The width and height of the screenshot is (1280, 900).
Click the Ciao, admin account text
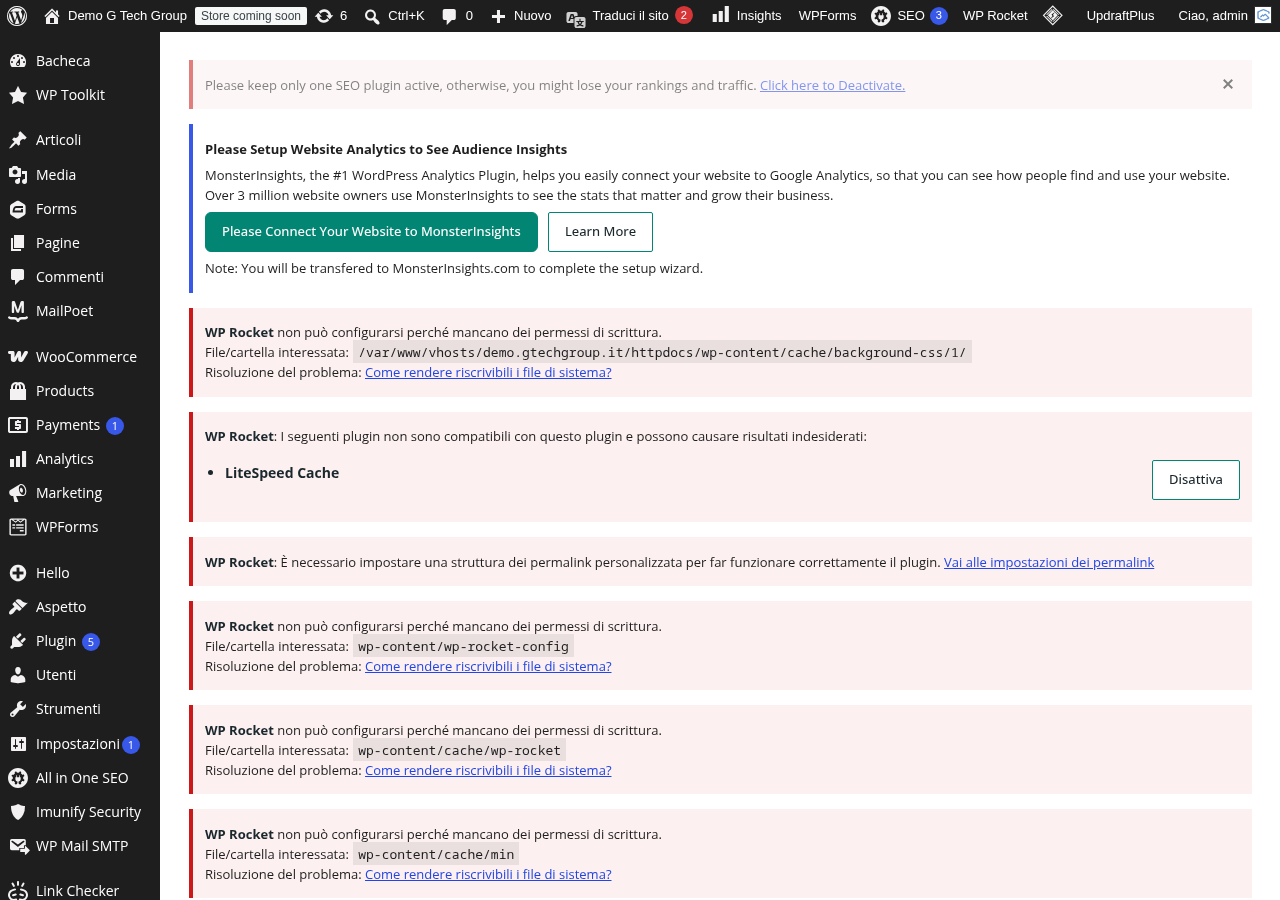tap(1212, 16)
